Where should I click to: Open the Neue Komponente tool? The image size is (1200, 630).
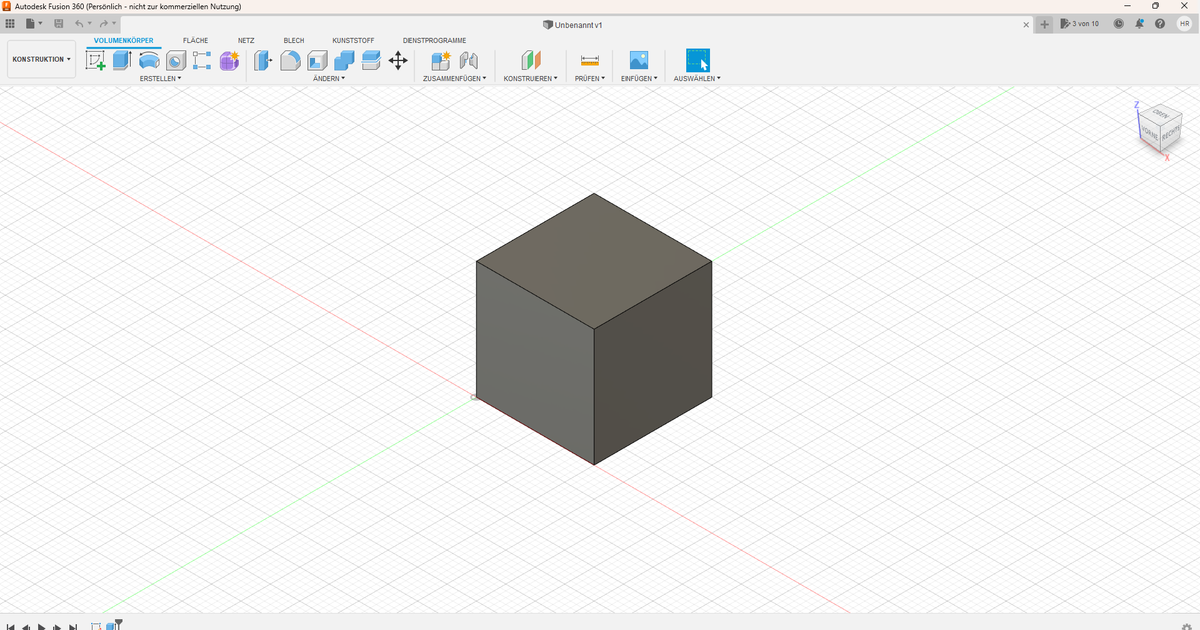440,60
